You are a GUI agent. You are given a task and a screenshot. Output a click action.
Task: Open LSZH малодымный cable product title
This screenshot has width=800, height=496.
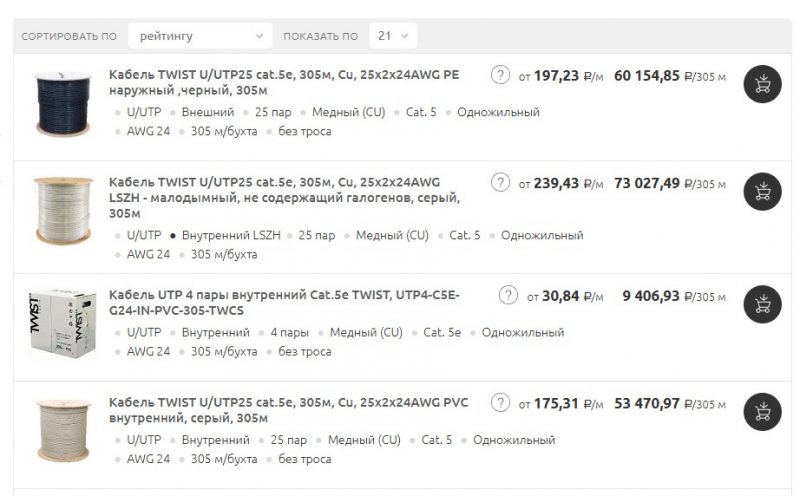(284, 198)
